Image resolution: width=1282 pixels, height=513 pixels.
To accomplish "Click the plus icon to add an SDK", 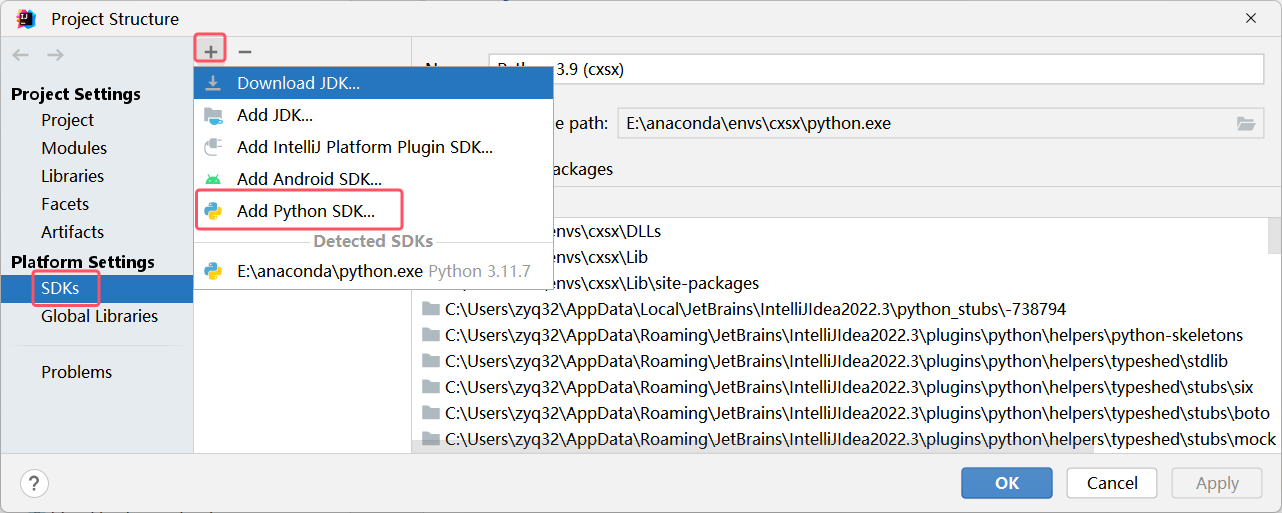I will [x=210, y=51].
